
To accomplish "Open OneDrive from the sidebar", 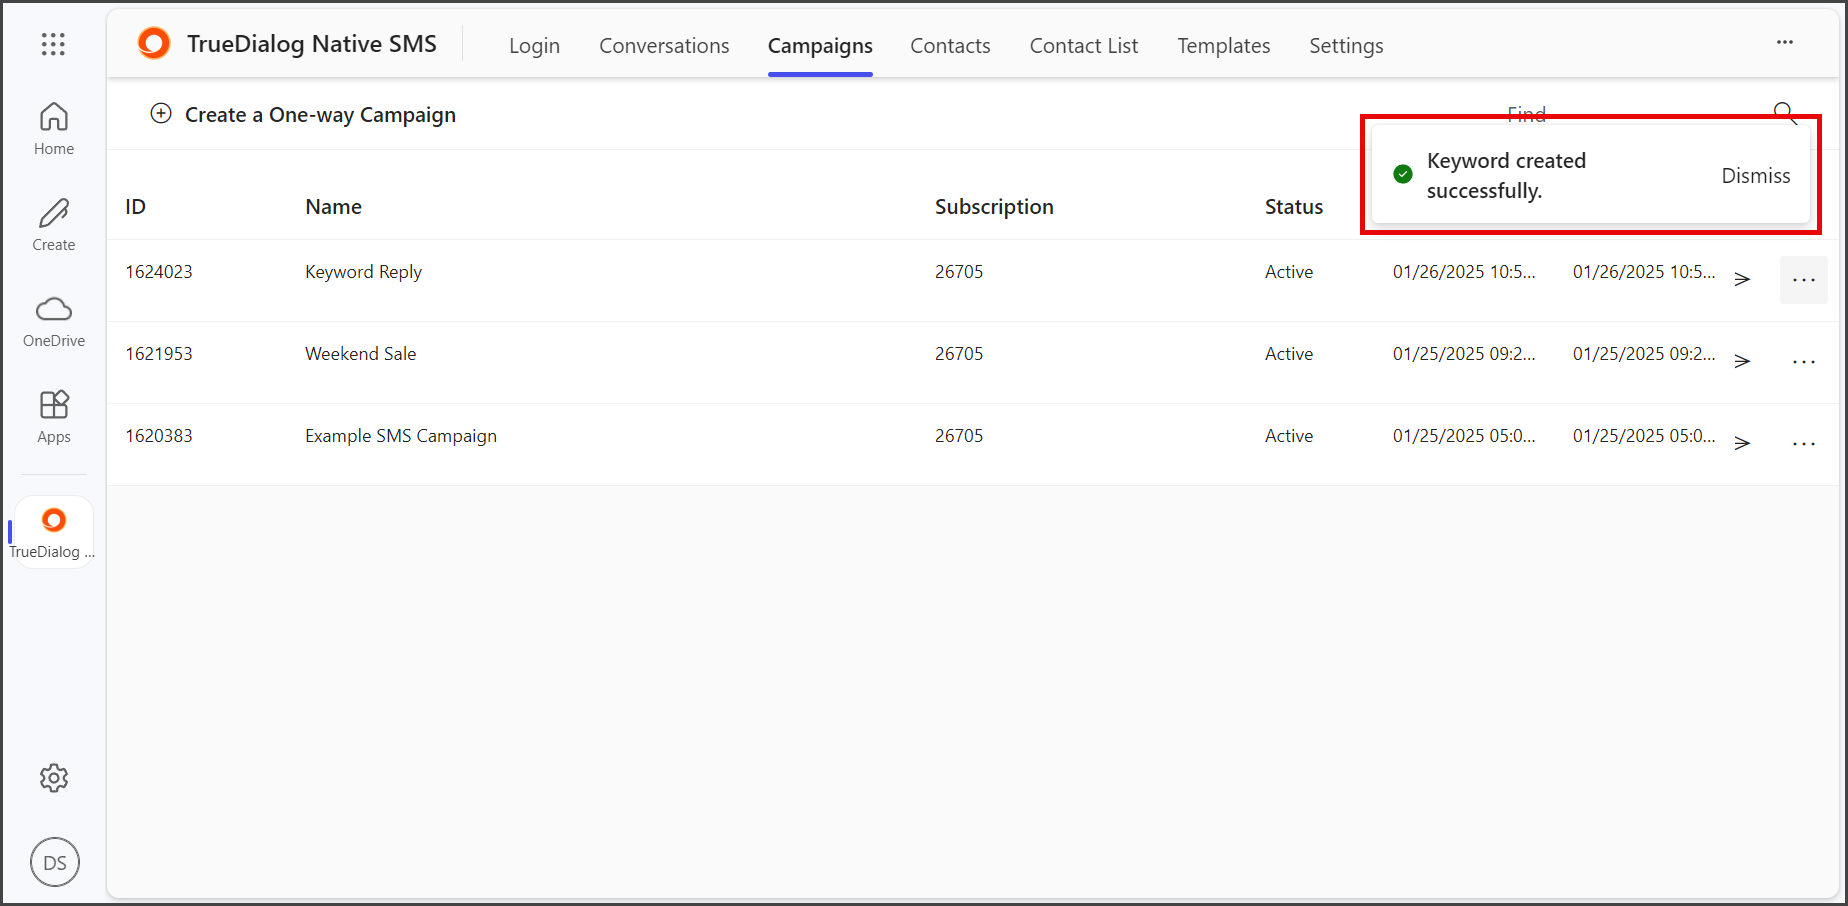I will tap(54, 321).
